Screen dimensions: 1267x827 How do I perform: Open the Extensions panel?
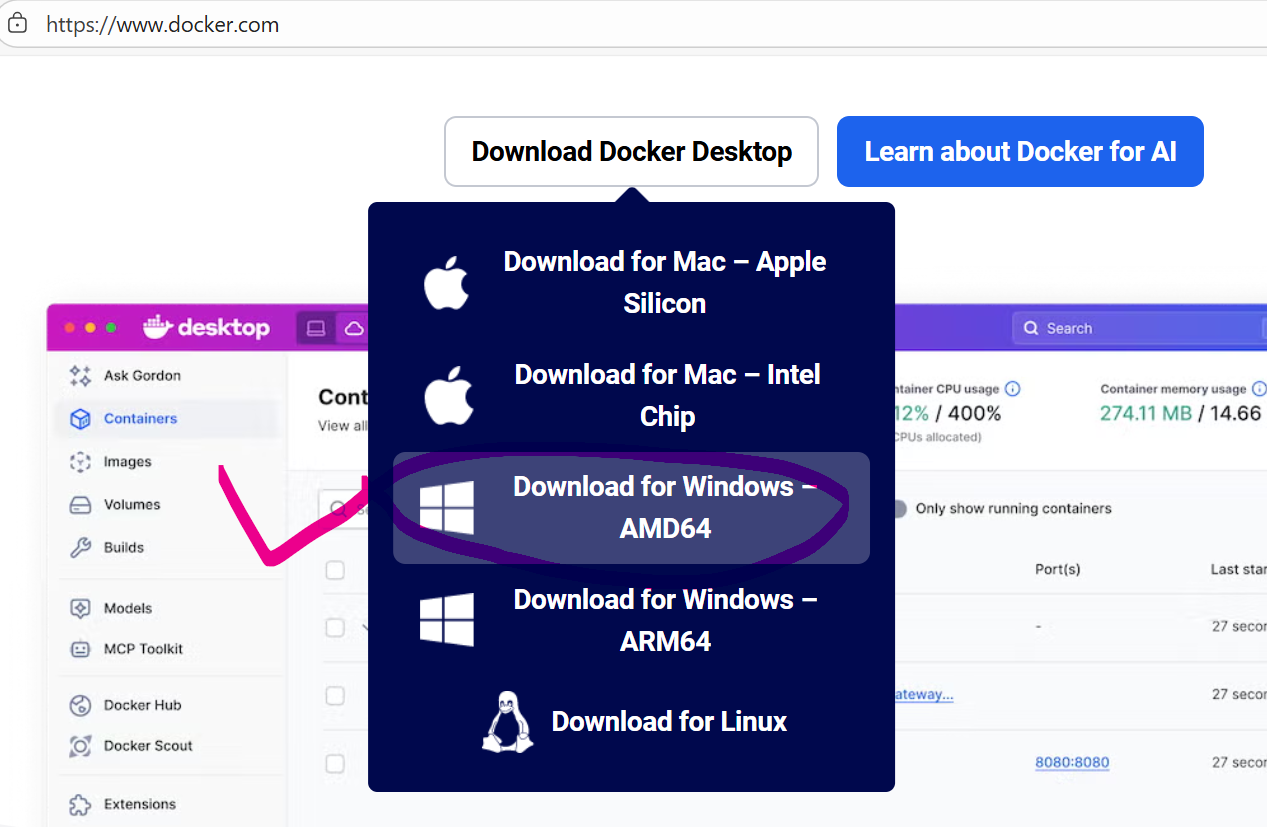point(76,803)
